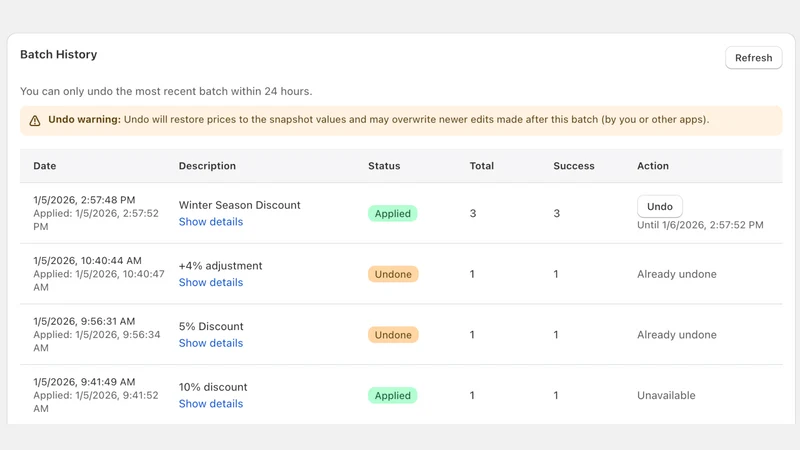Click 'Already undone' in 5% Discount row
800x450 pixels.
(677, 335)
